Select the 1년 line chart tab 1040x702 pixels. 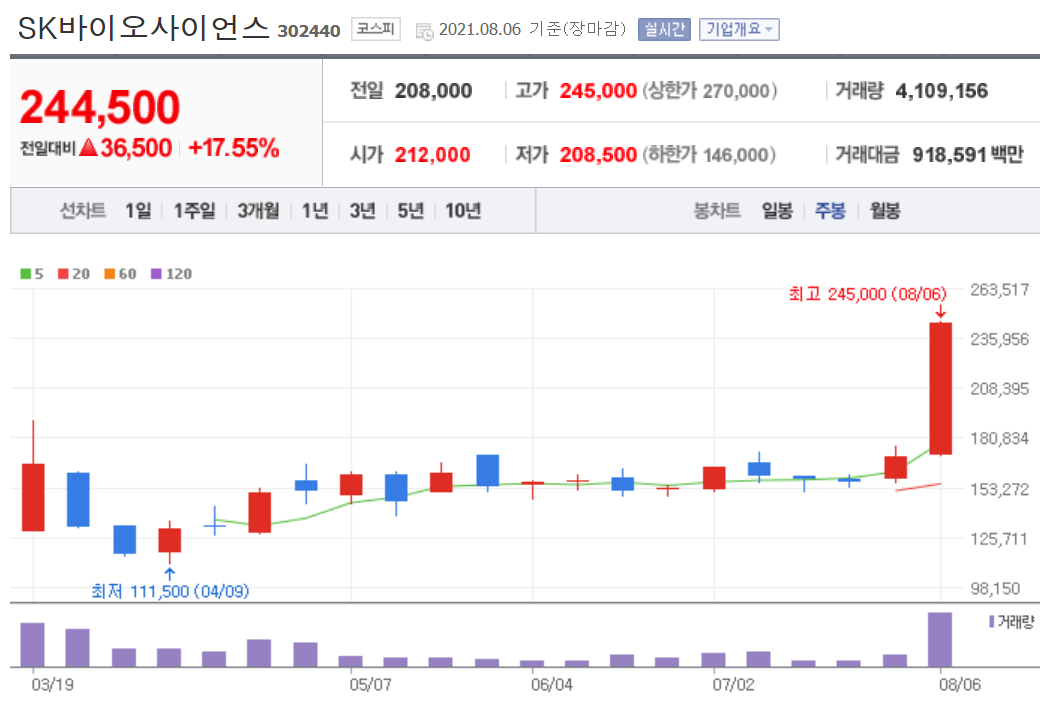pos(315,211)
